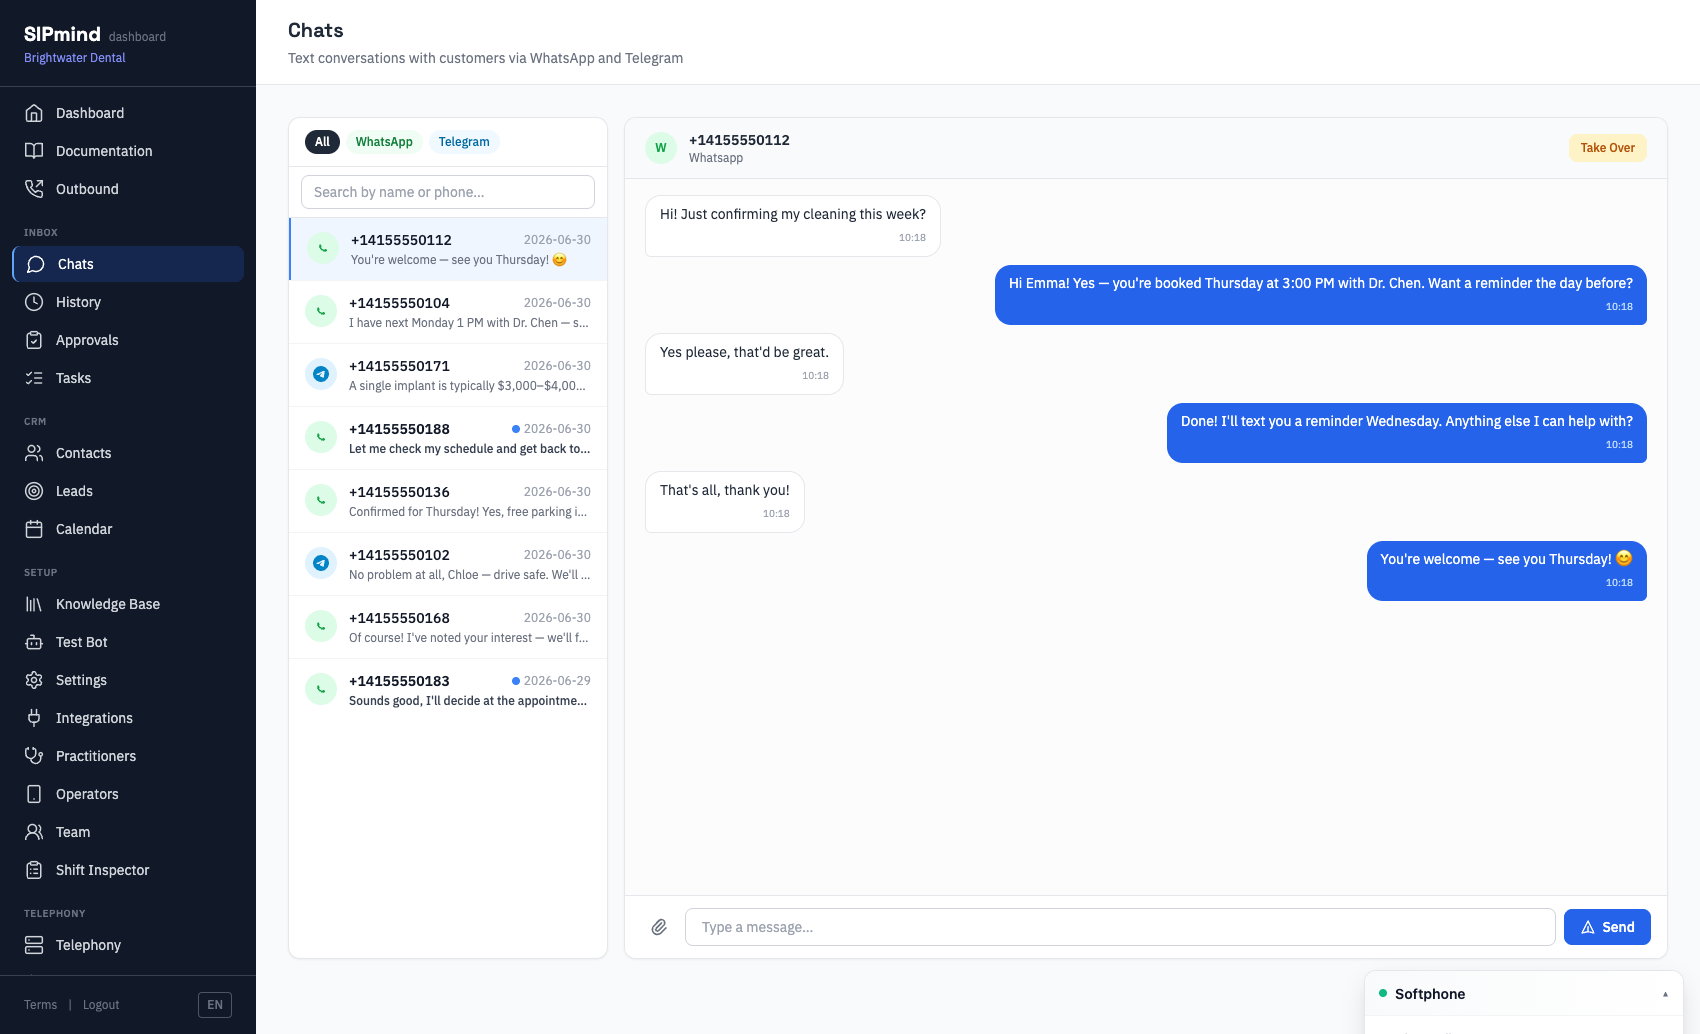
Task: Filter chats by Telegram
Action: click(464, 142)
